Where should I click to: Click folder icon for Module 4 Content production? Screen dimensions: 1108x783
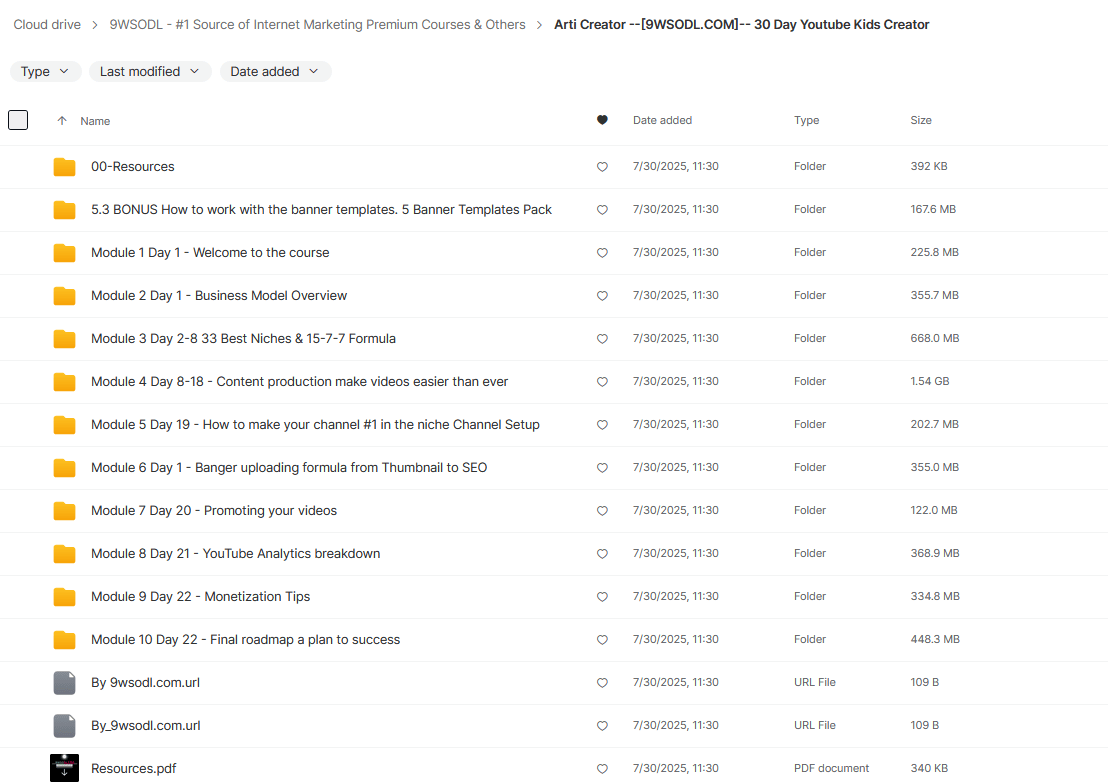64,382
